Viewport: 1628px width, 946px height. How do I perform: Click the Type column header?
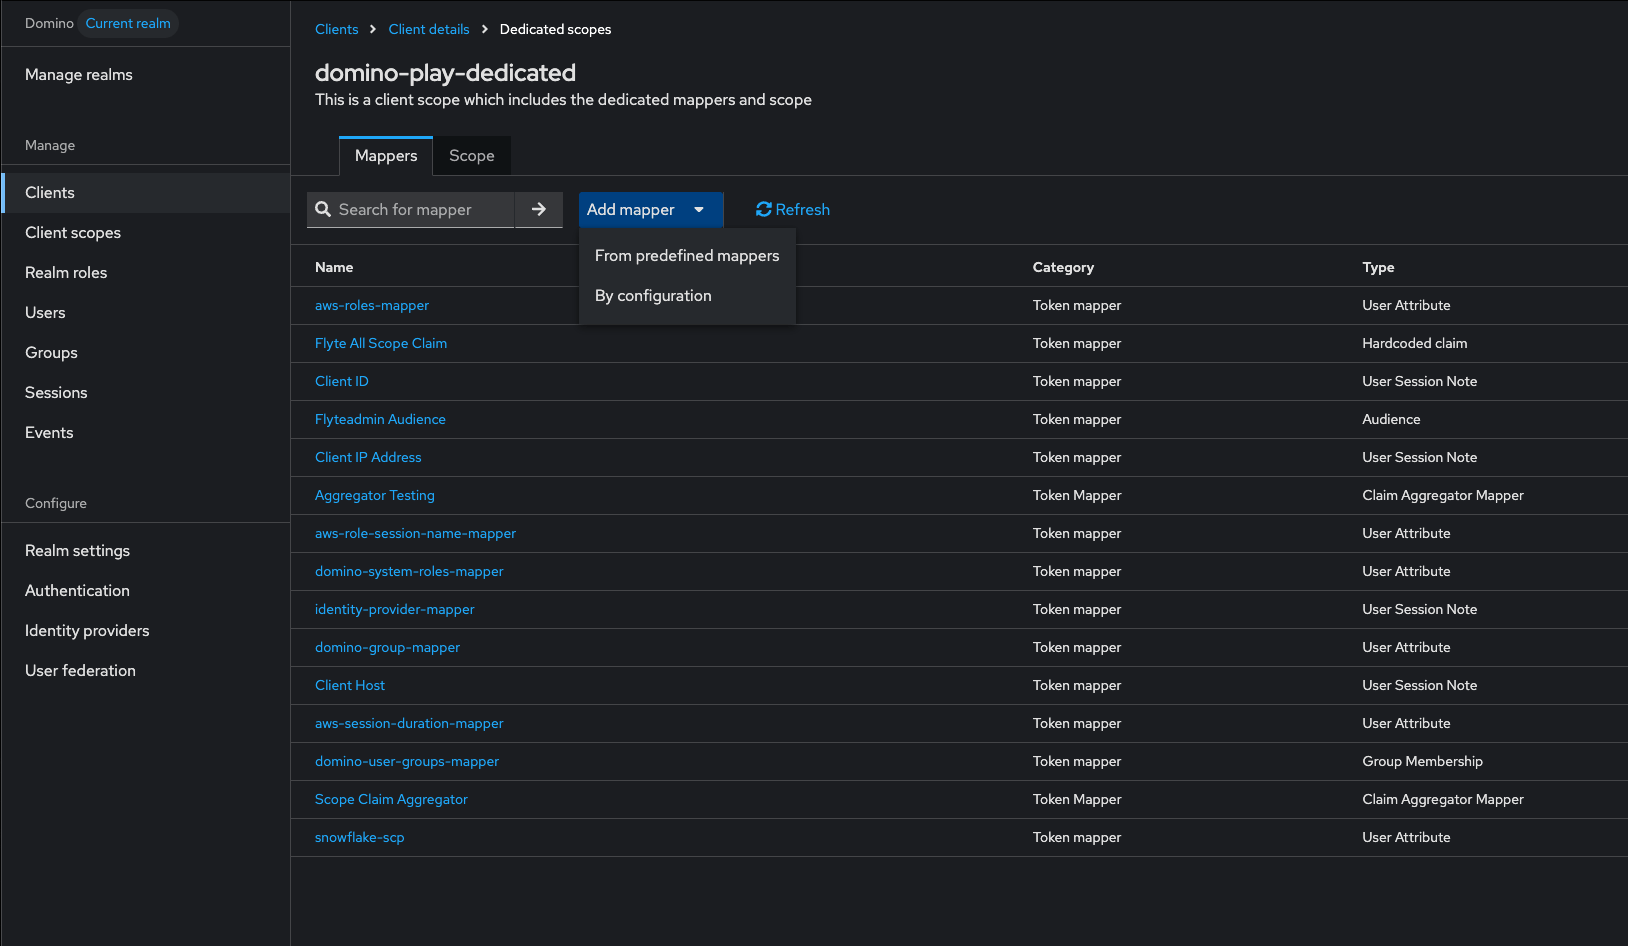(1378, 267)
